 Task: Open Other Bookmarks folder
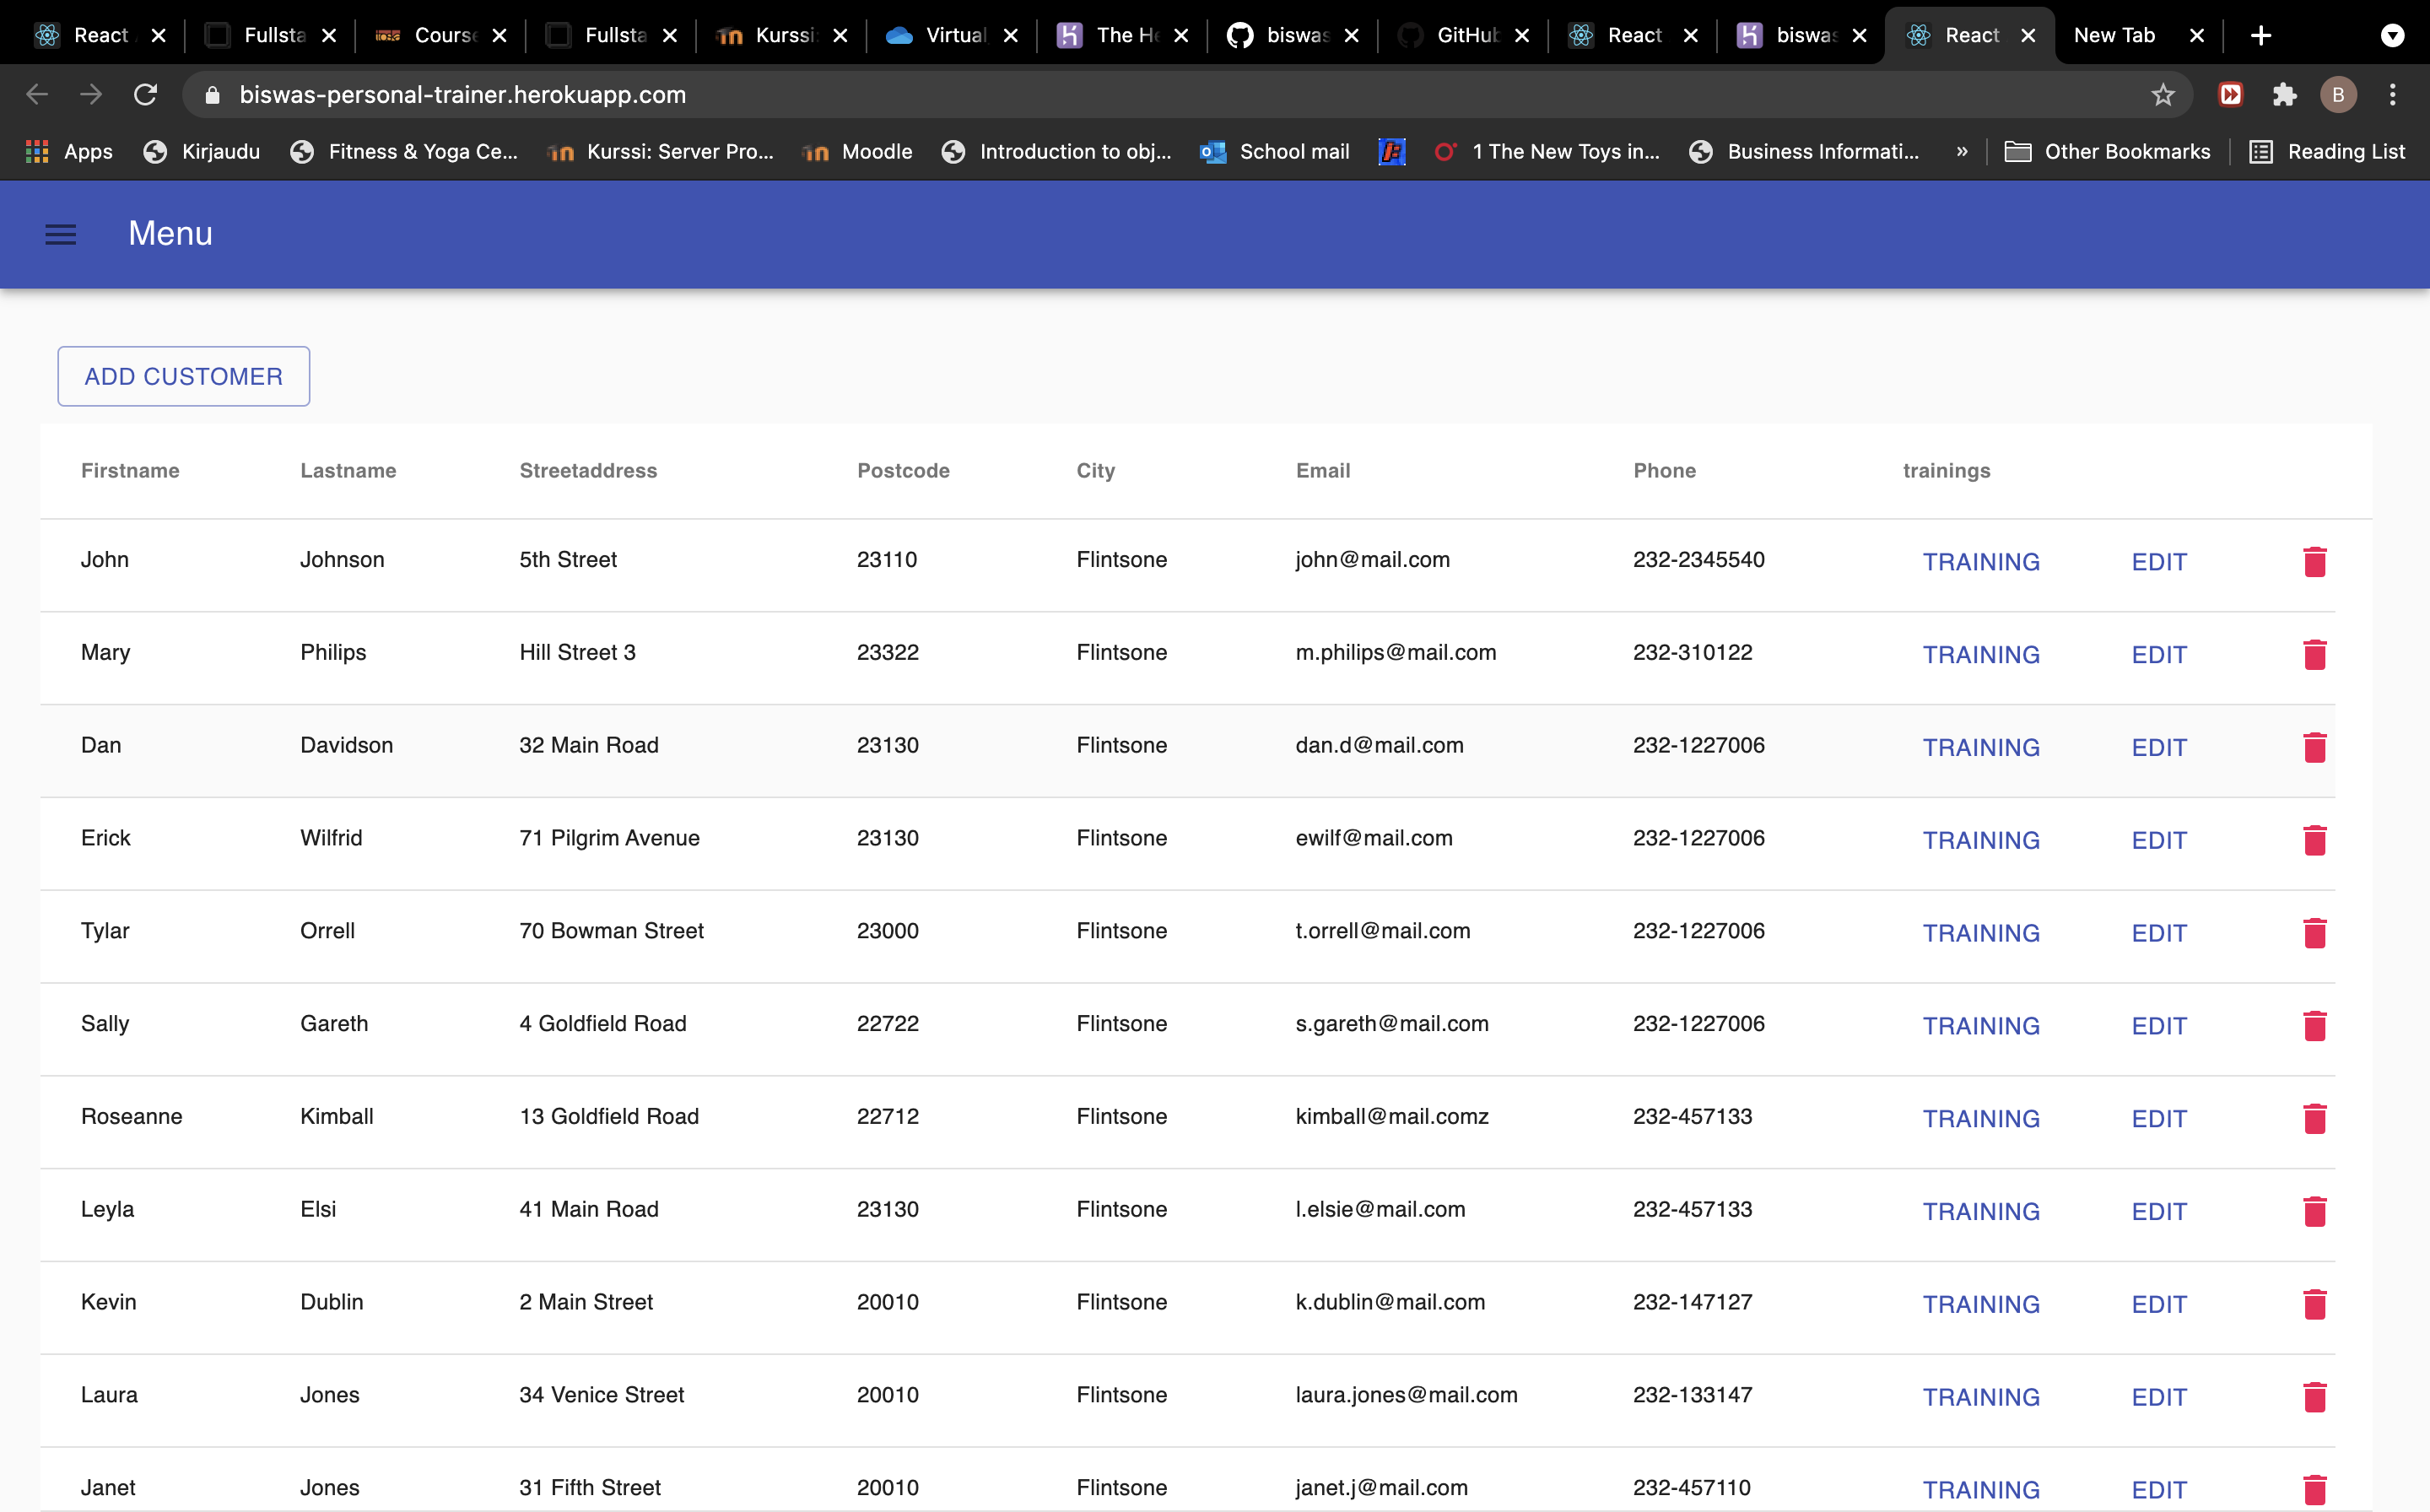point(2107,152)
